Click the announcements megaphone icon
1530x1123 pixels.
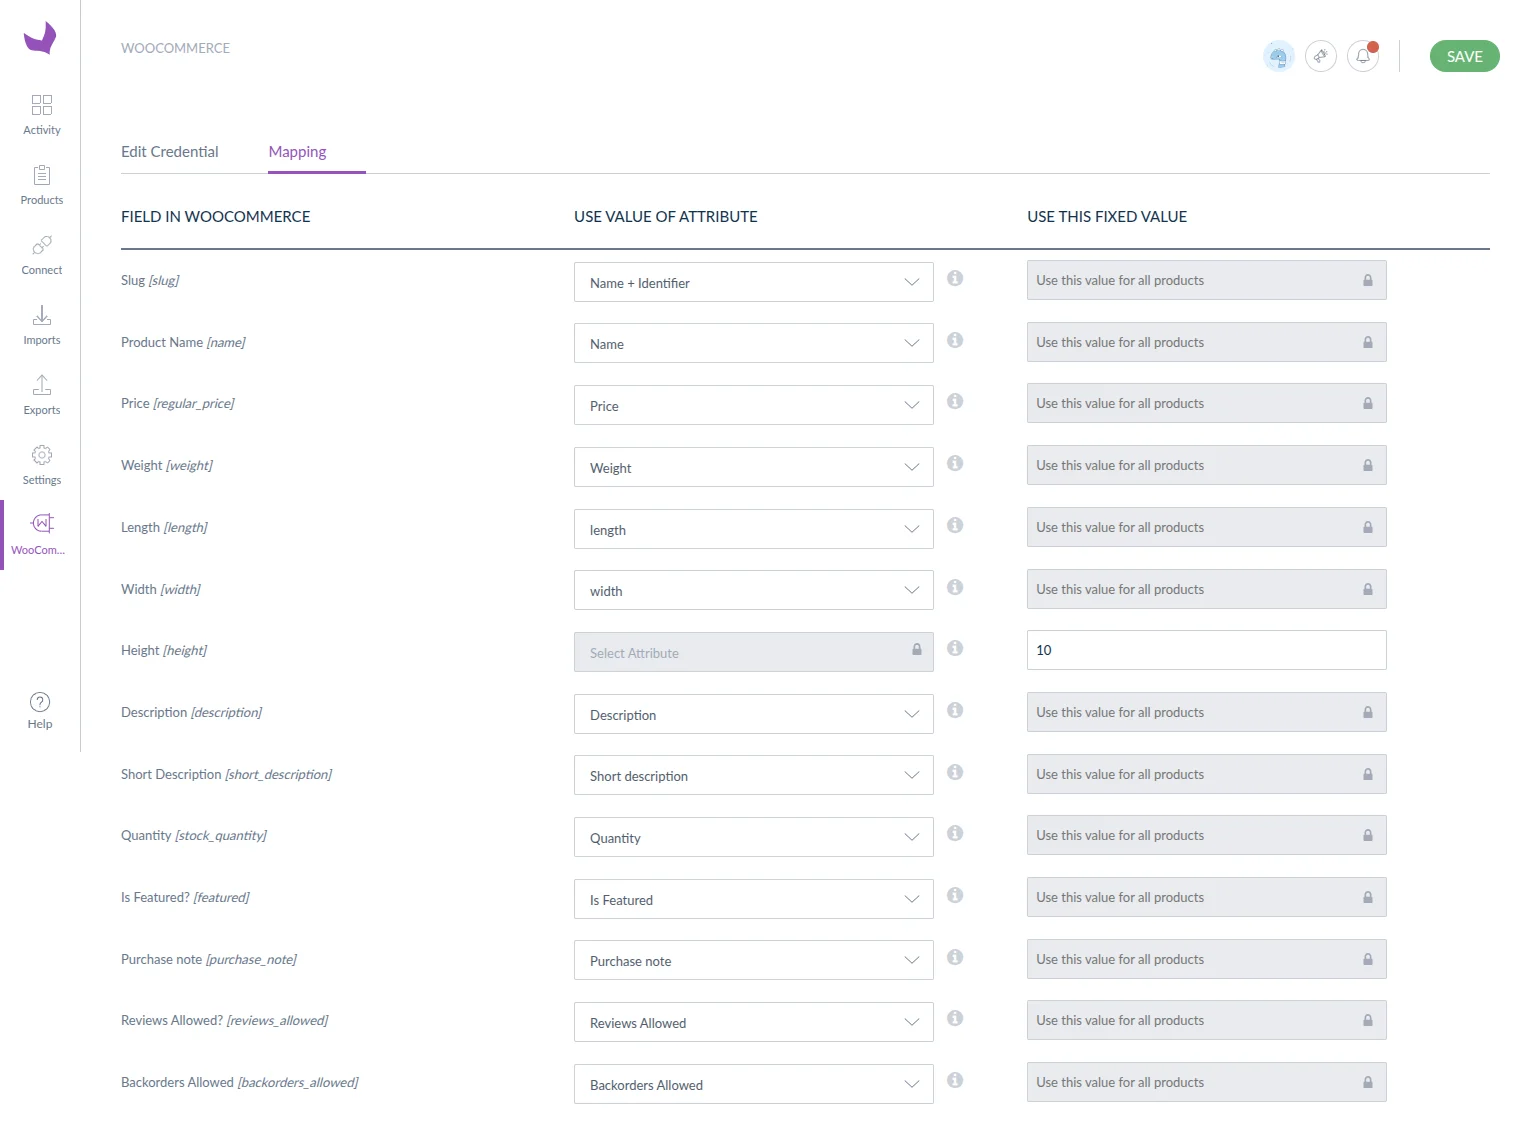1320,56
